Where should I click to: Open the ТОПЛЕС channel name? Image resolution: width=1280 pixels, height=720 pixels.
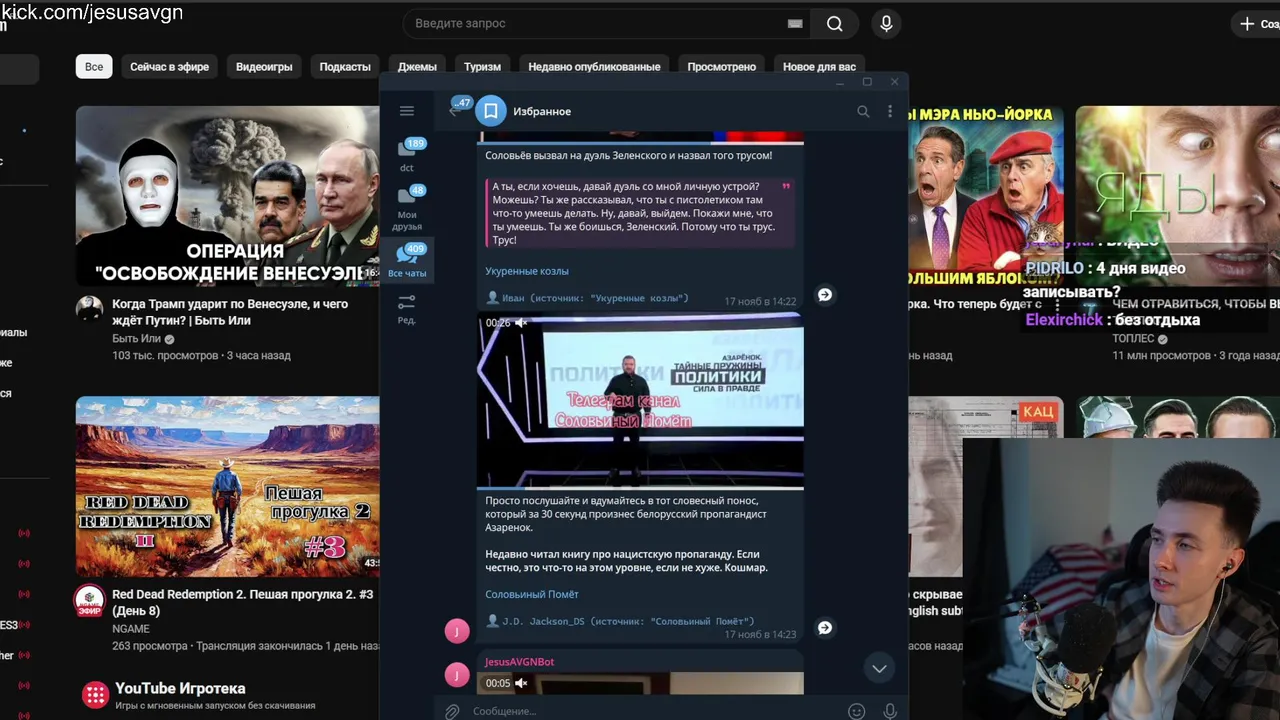(1133, 339)
